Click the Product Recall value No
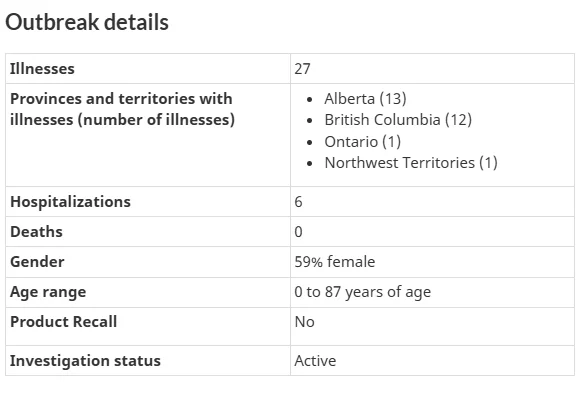This screenshot has height=401, width=586. 304,322
